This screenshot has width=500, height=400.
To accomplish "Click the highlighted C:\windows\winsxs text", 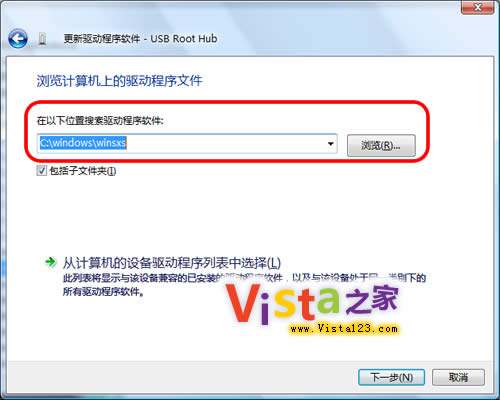I will 83,143.
